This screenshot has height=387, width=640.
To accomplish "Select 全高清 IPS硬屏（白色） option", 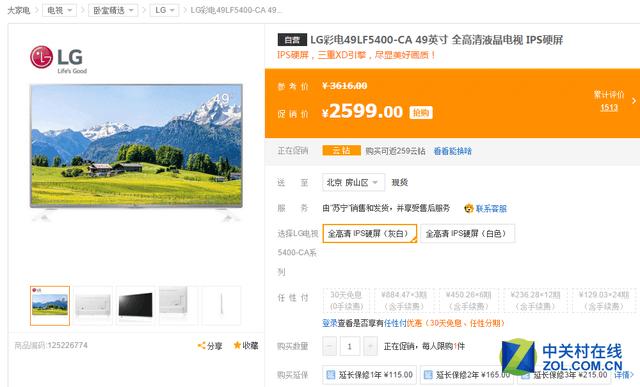I will pos(467,234).
